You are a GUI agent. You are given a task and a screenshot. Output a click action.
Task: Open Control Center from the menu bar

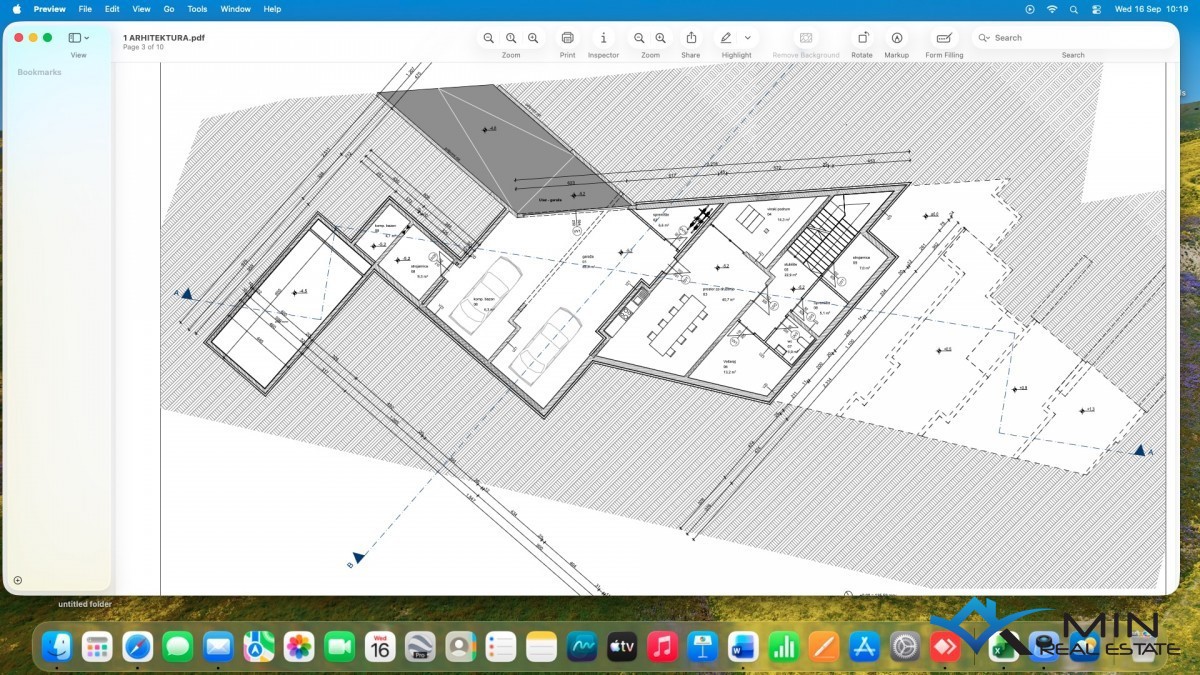point(1096,9)
